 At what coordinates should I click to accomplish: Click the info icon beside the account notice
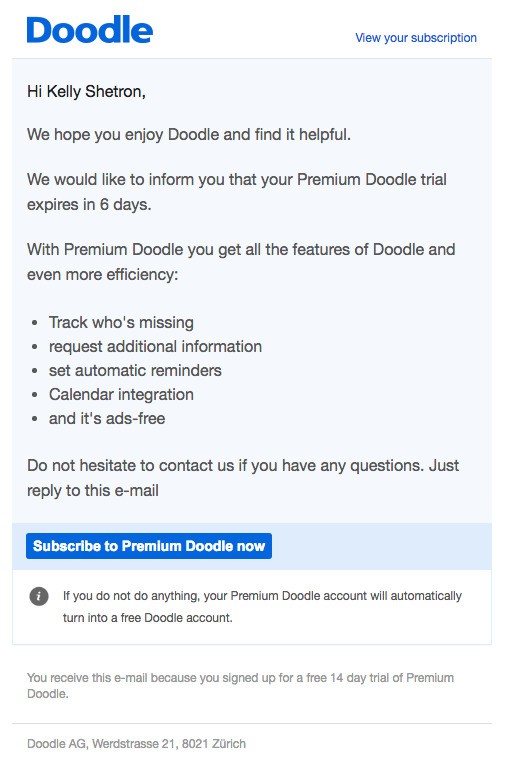pos(39,596)
